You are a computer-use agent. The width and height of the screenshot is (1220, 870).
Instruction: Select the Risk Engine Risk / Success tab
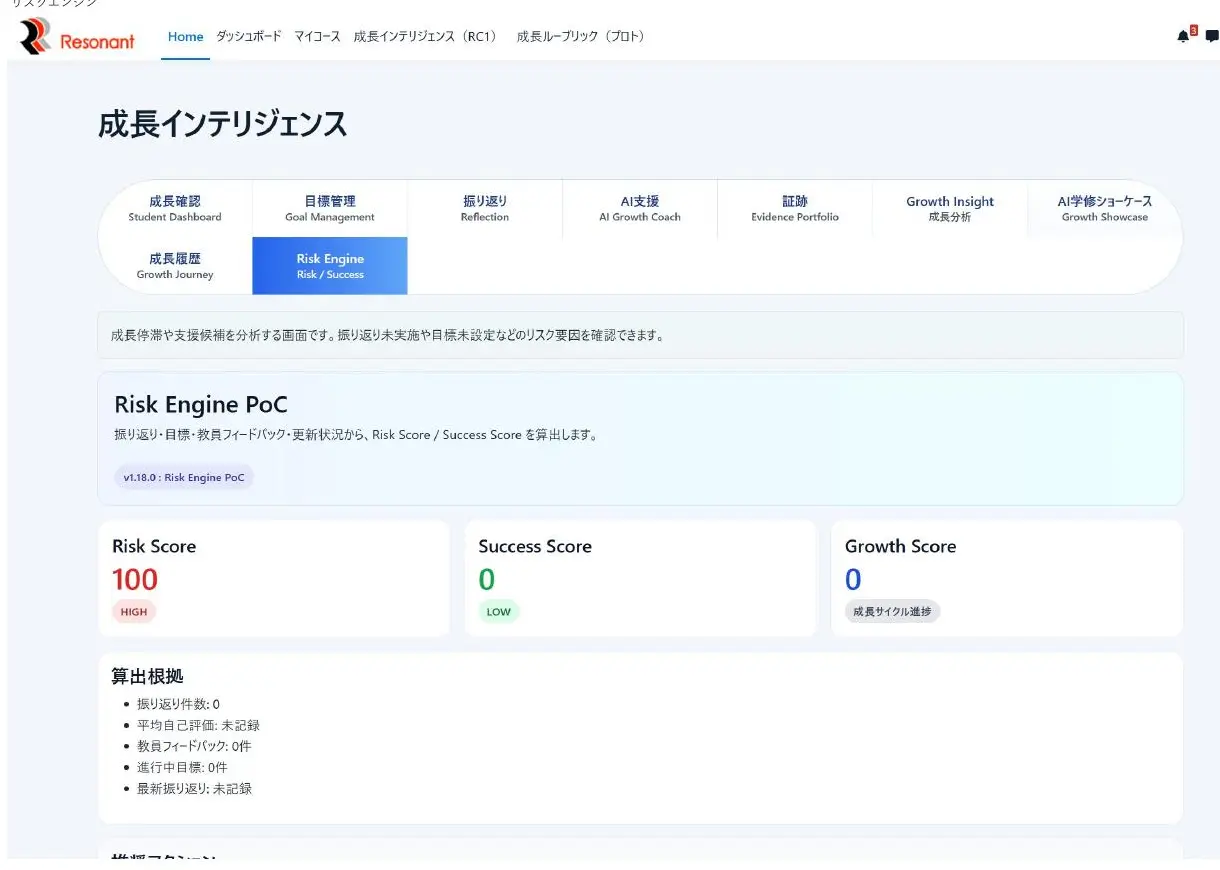(330, 266)
